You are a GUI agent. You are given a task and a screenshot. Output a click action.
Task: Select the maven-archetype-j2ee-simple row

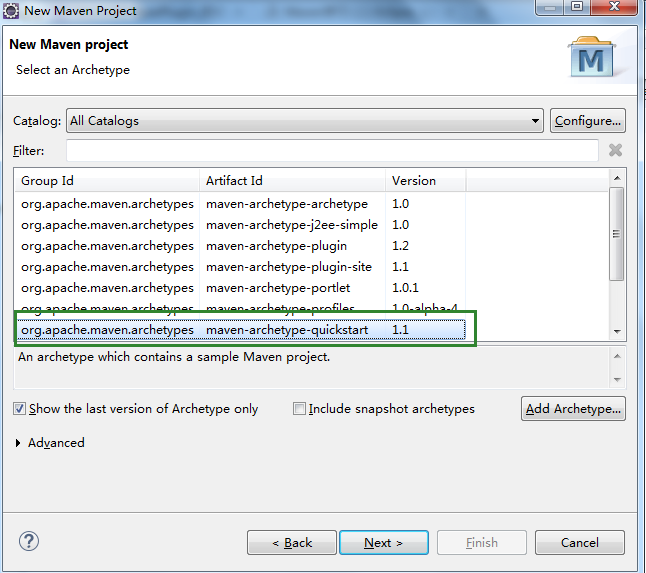point(240,225)
